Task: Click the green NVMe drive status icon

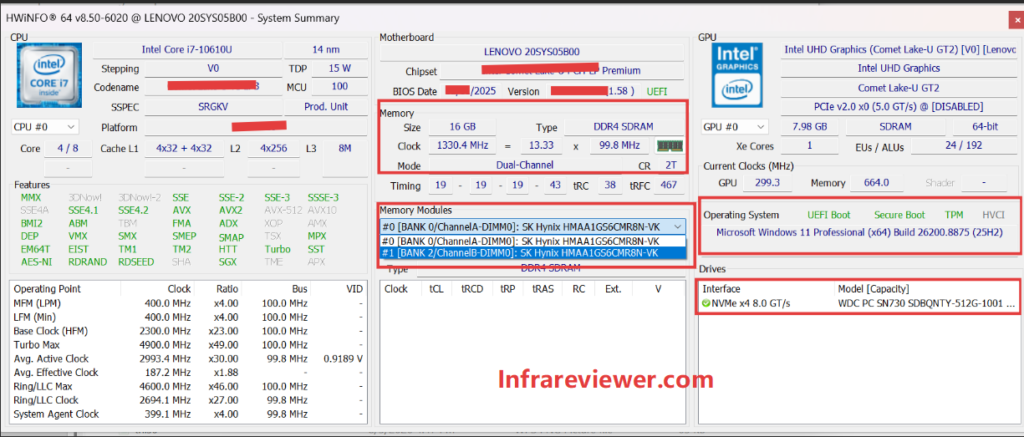Action: pos(706,303)
